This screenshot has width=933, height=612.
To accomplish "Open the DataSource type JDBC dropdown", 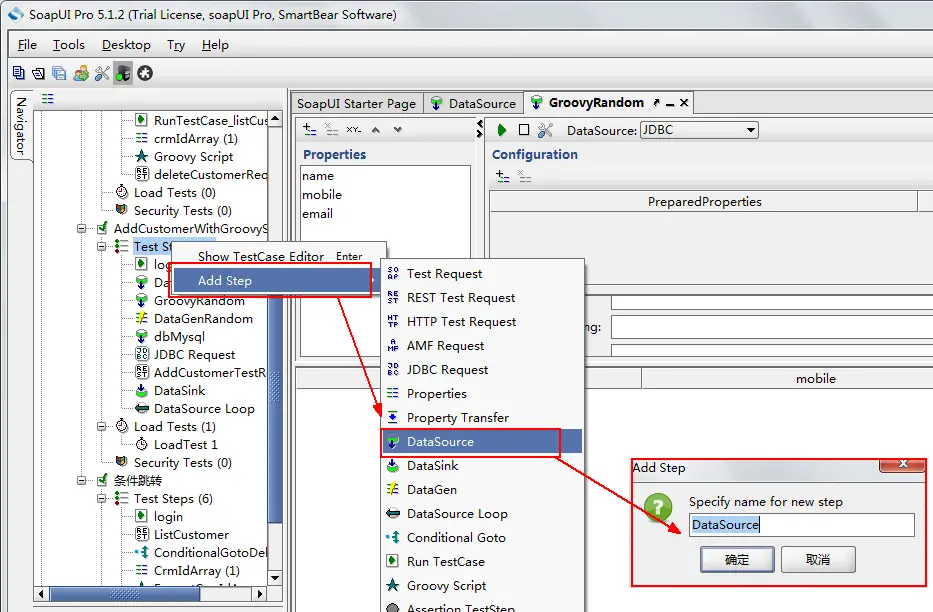I will pos(699,130).
